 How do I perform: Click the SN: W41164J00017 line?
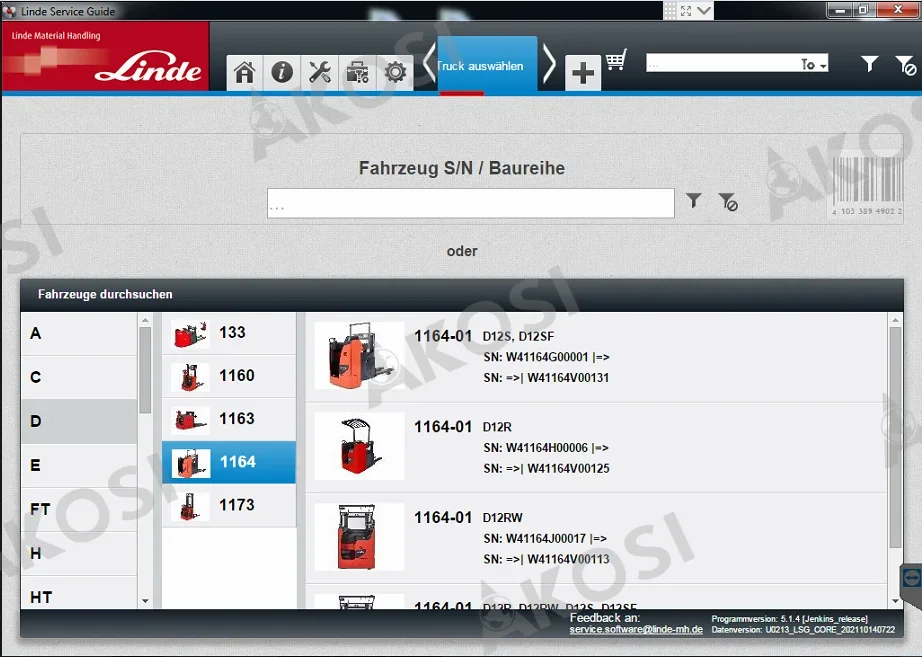point(545,538)
